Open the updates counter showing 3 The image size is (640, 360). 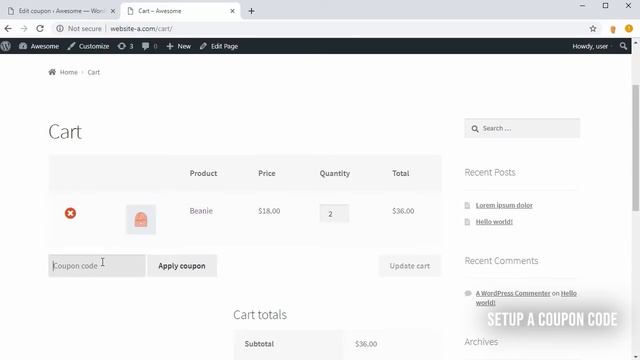pos(125,46)
